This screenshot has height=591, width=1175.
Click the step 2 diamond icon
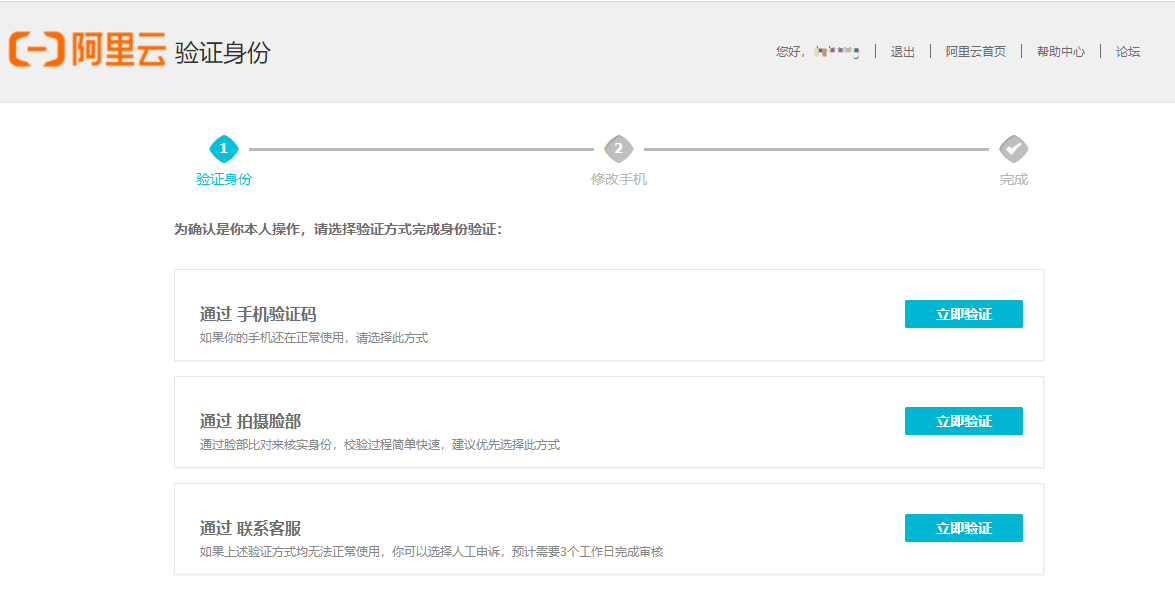coord(618,149)
